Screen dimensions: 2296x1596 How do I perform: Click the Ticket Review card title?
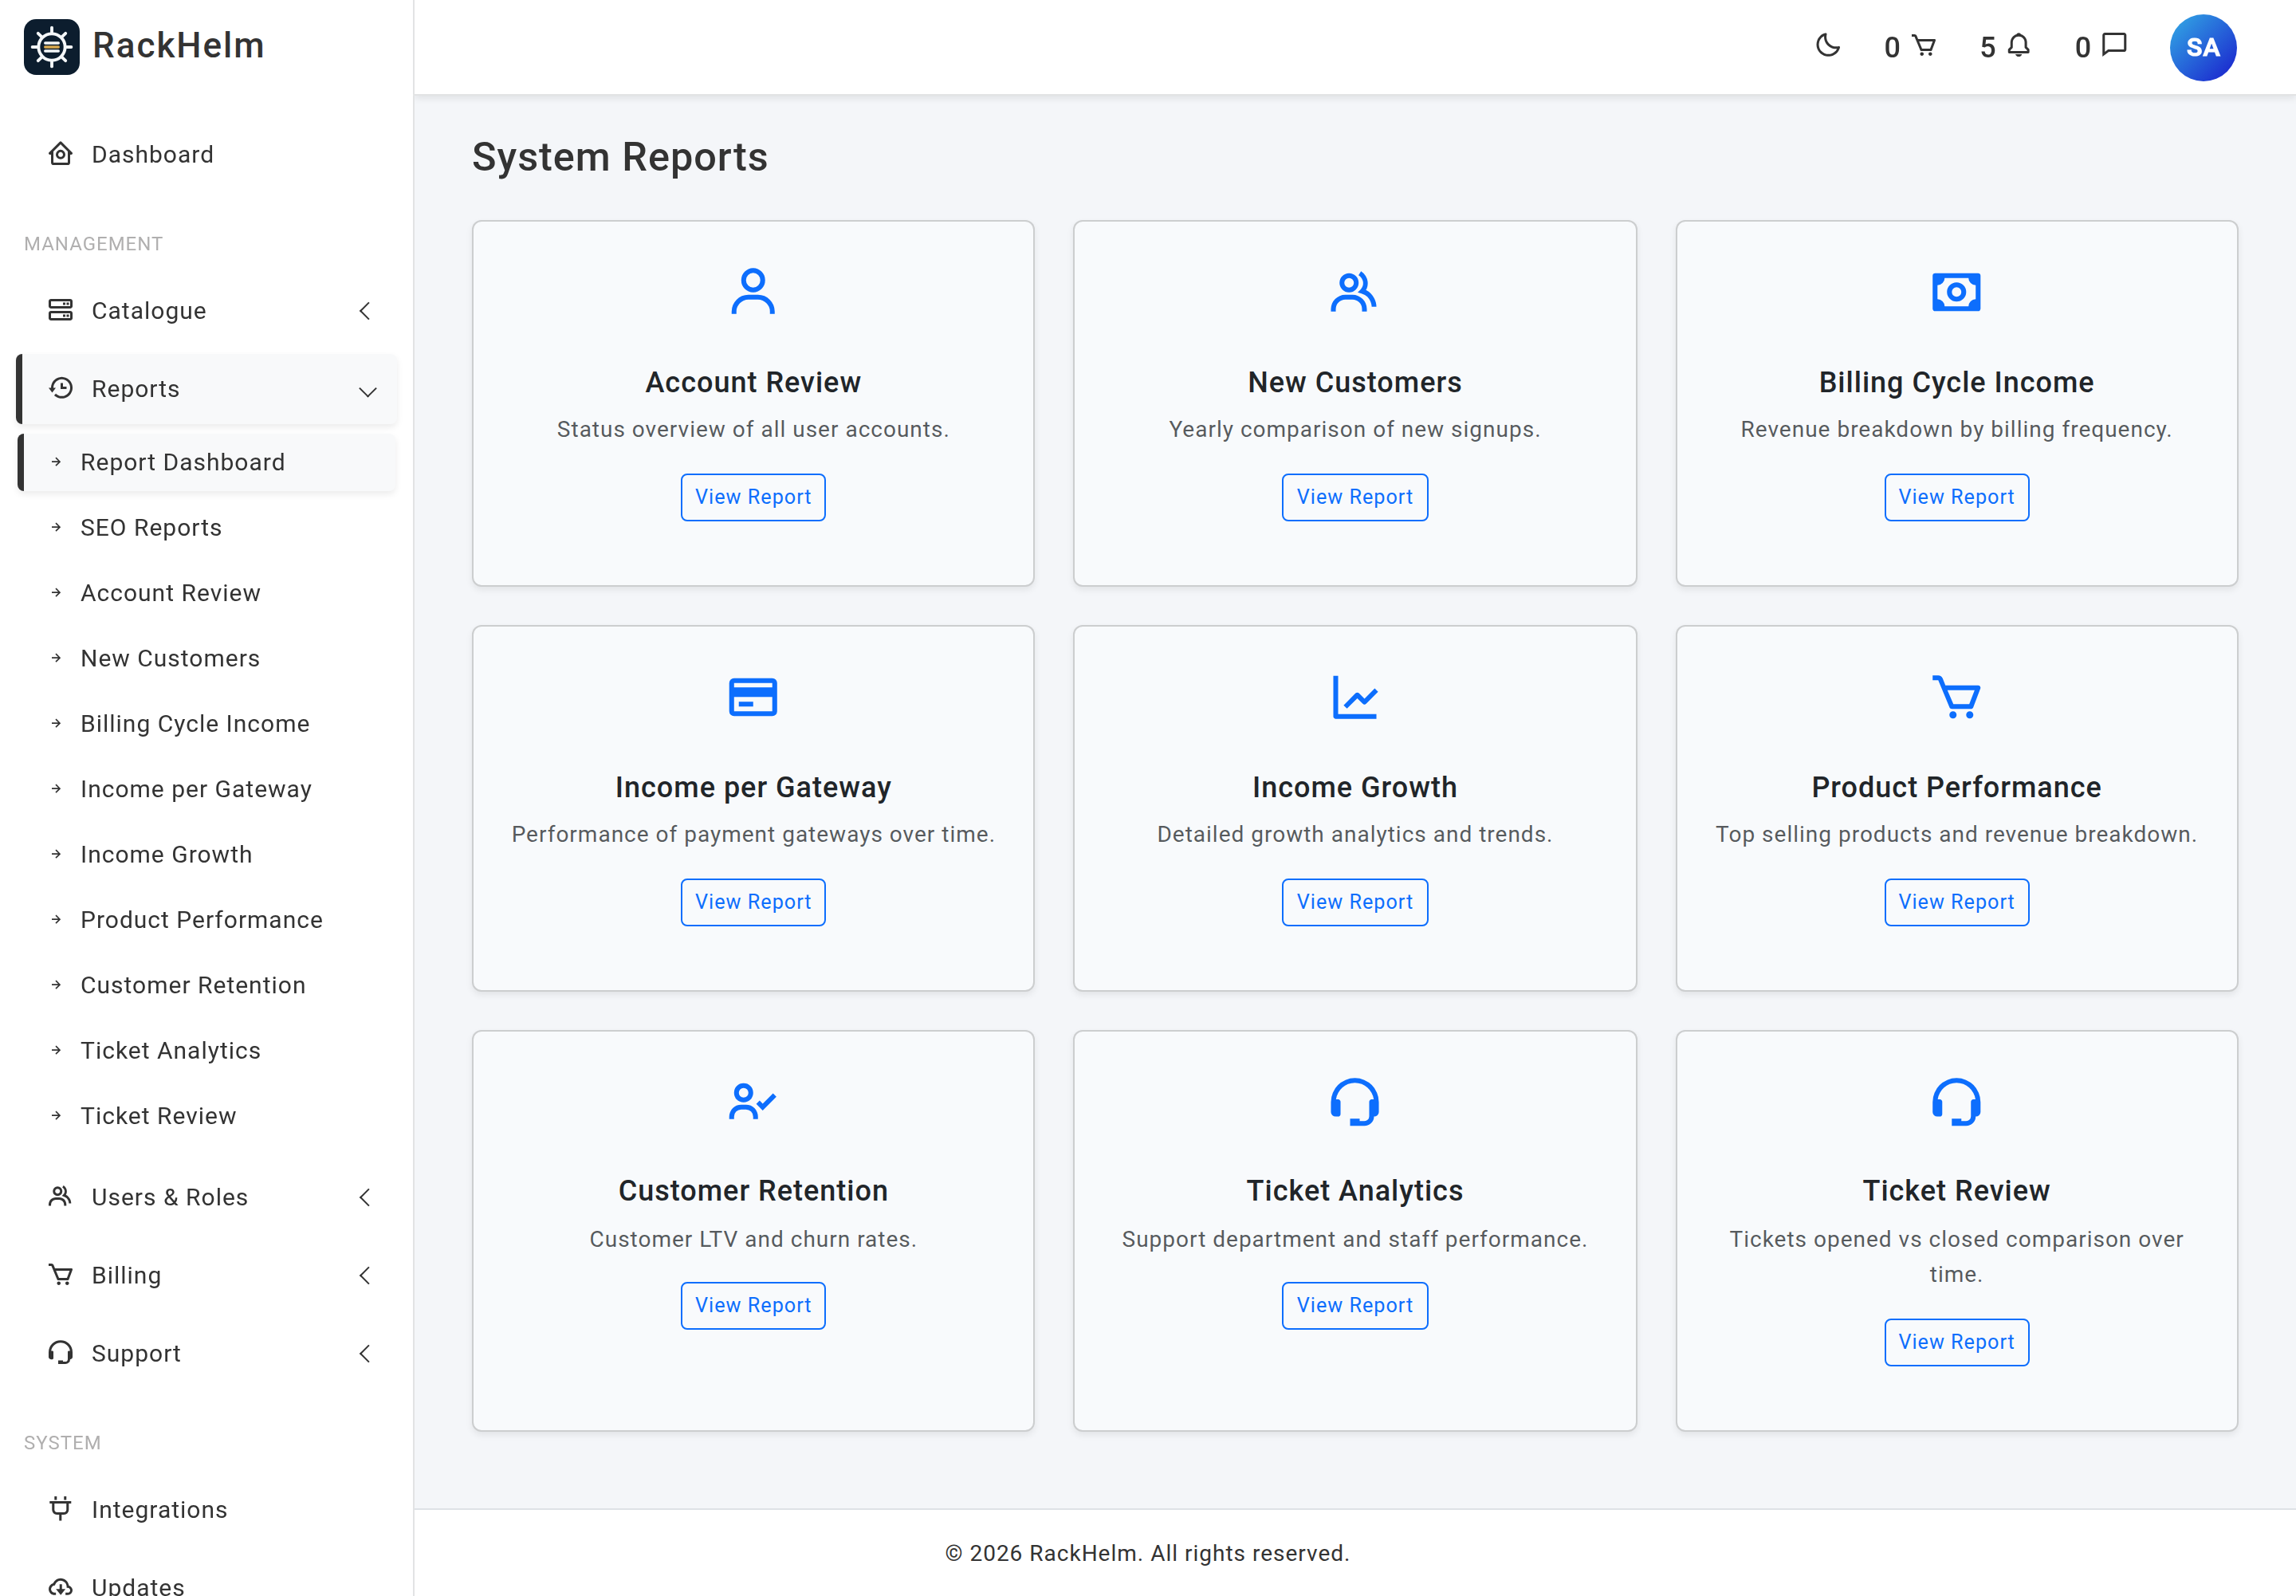(1955, 1190)
